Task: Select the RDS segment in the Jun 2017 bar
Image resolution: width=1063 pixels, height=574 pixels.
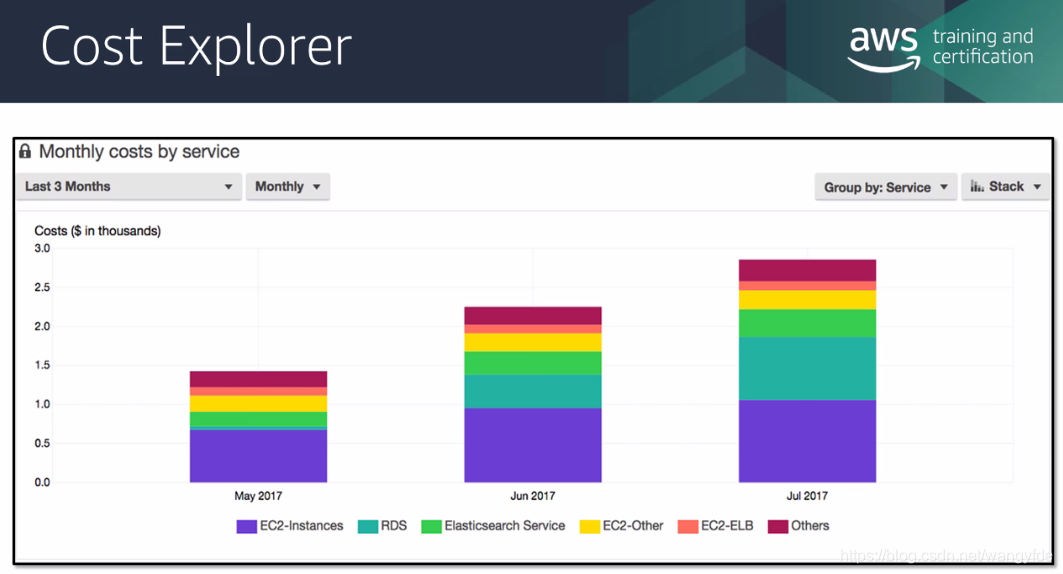Action: tap(533, 391)
